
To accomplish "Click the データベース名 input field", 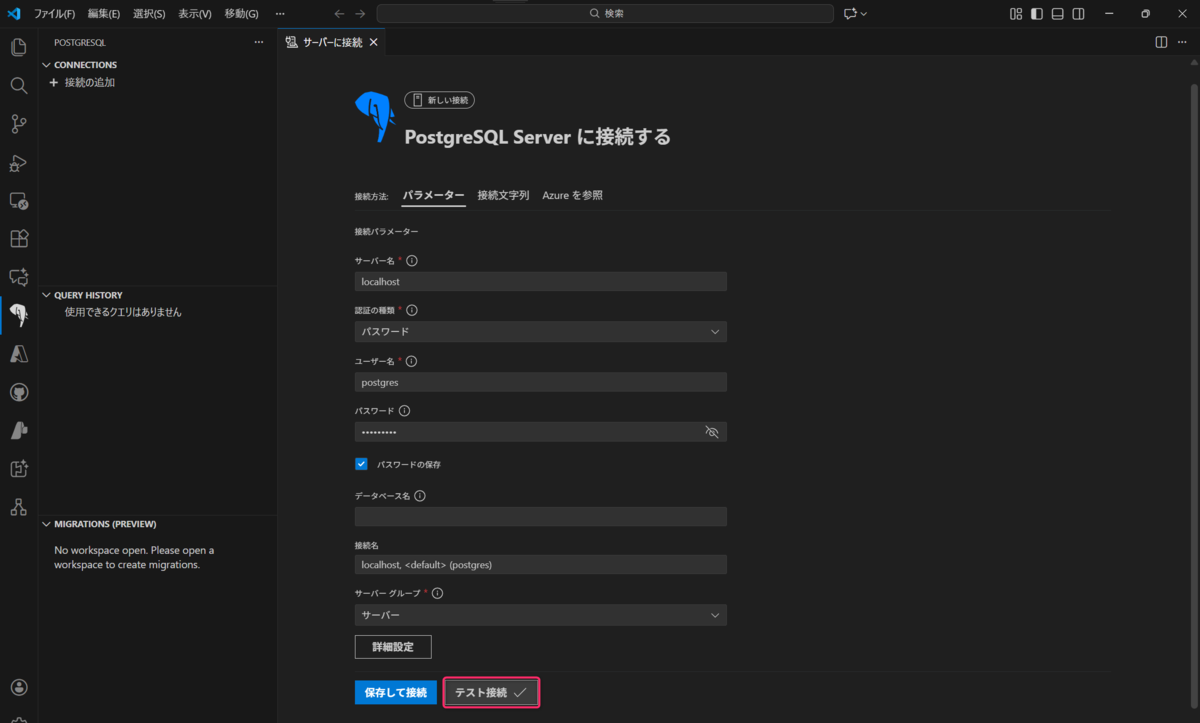I will [x=540, y=516].
